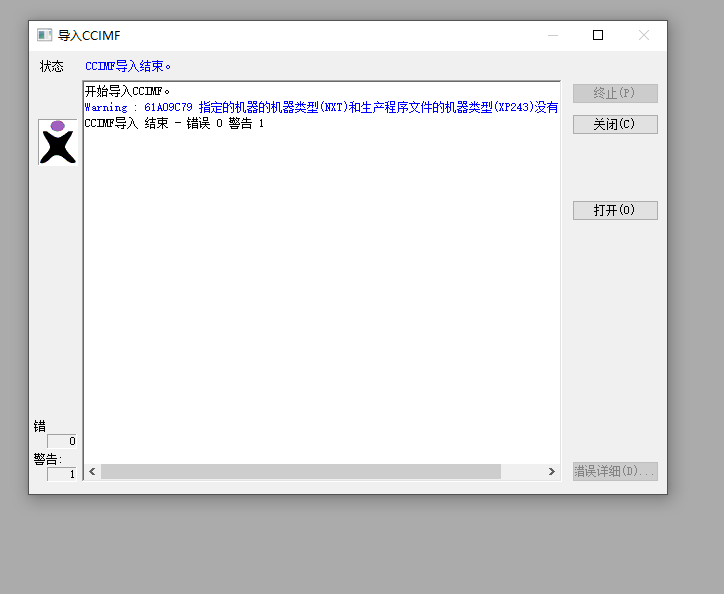The image size is (724, 594).
Task: Maximize the 导入CCIMF window
Action: tap(598, 35)
